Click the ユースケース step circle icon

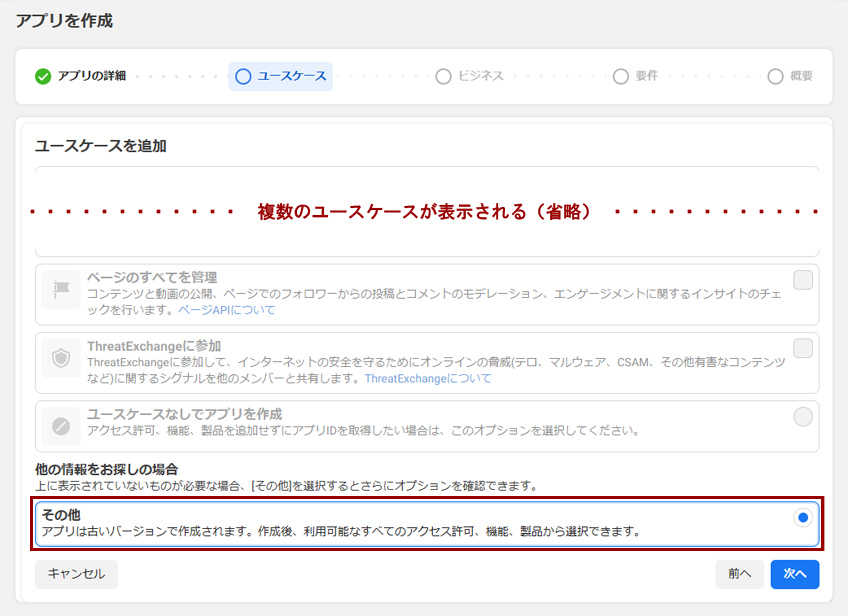[x=243, y=77]
